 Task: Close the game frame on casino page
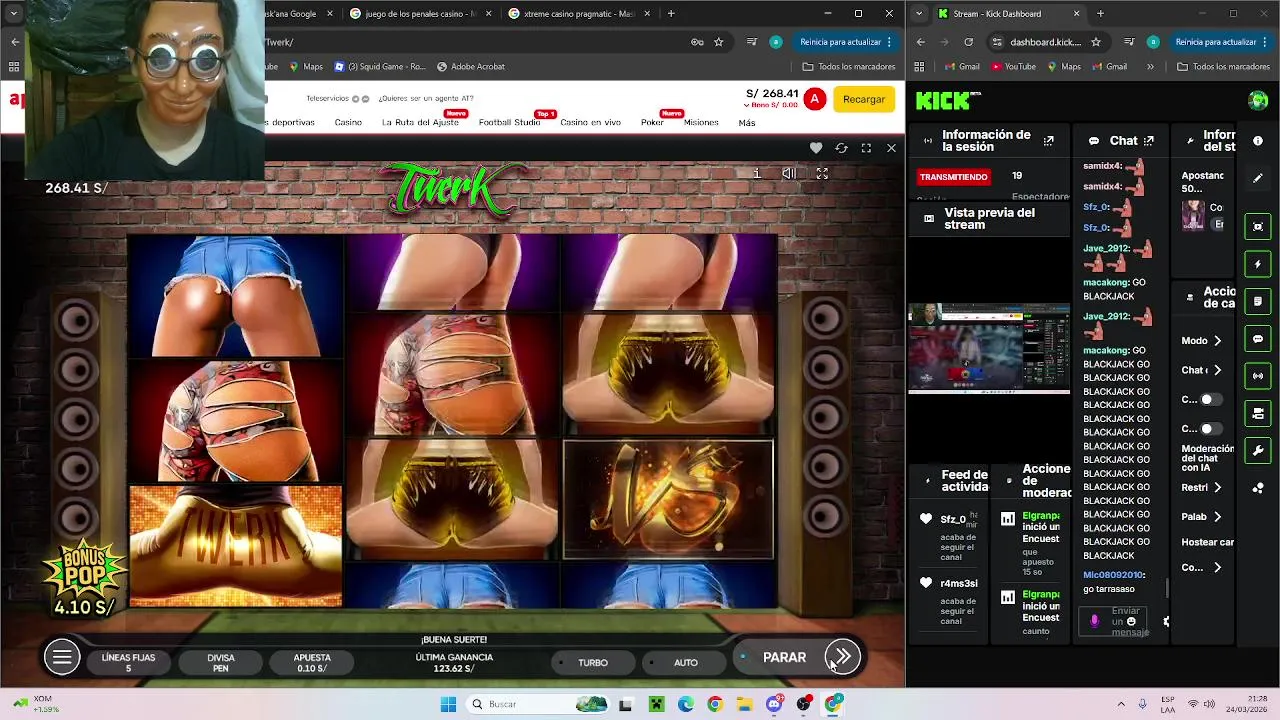[891, 148]
